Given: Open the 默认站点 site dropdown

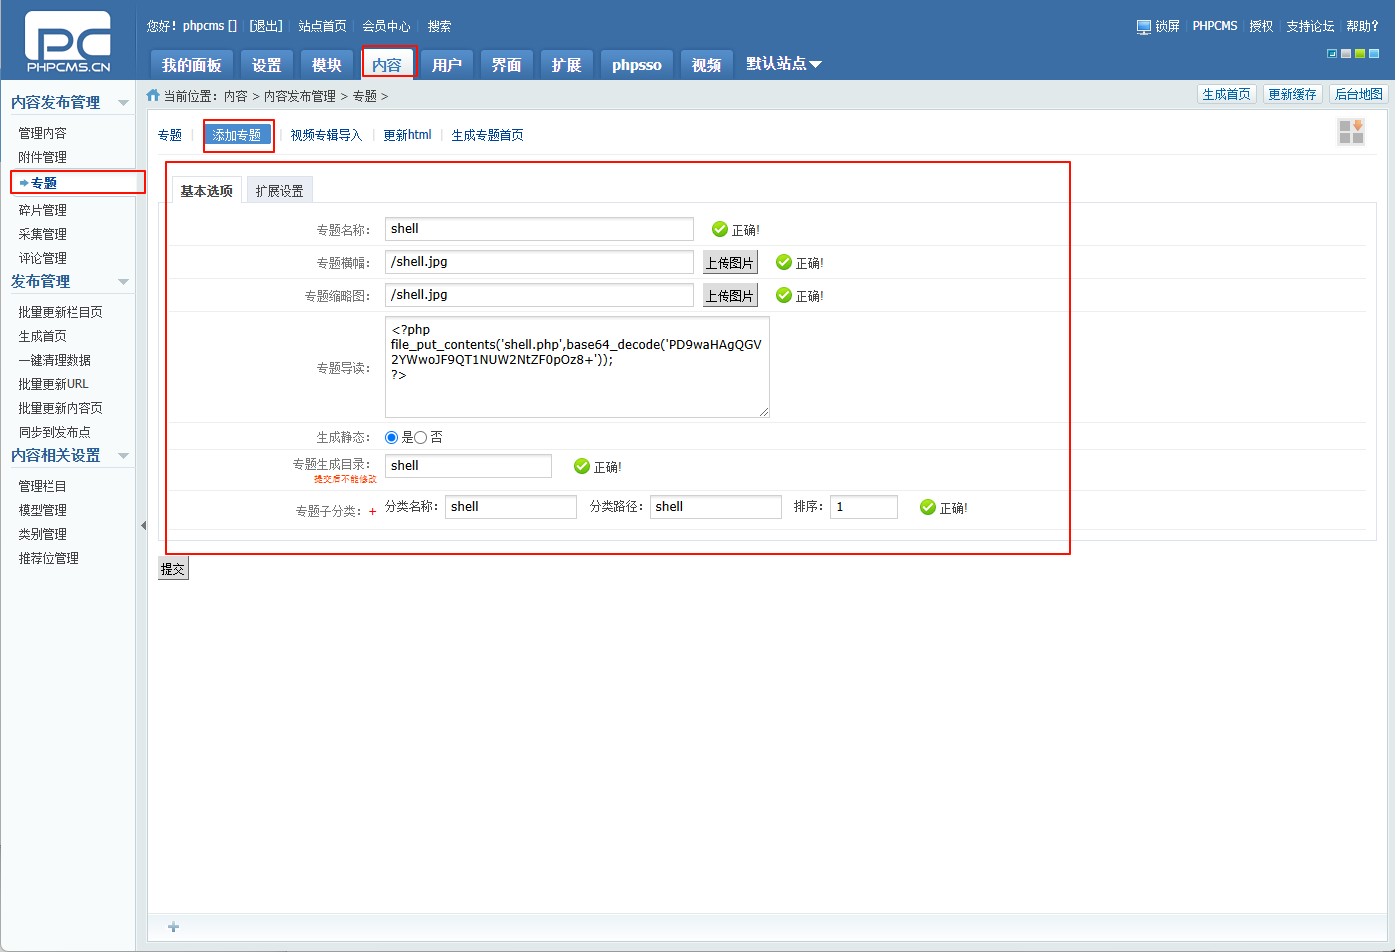Looking at the screenshot, I should [784, 63].
